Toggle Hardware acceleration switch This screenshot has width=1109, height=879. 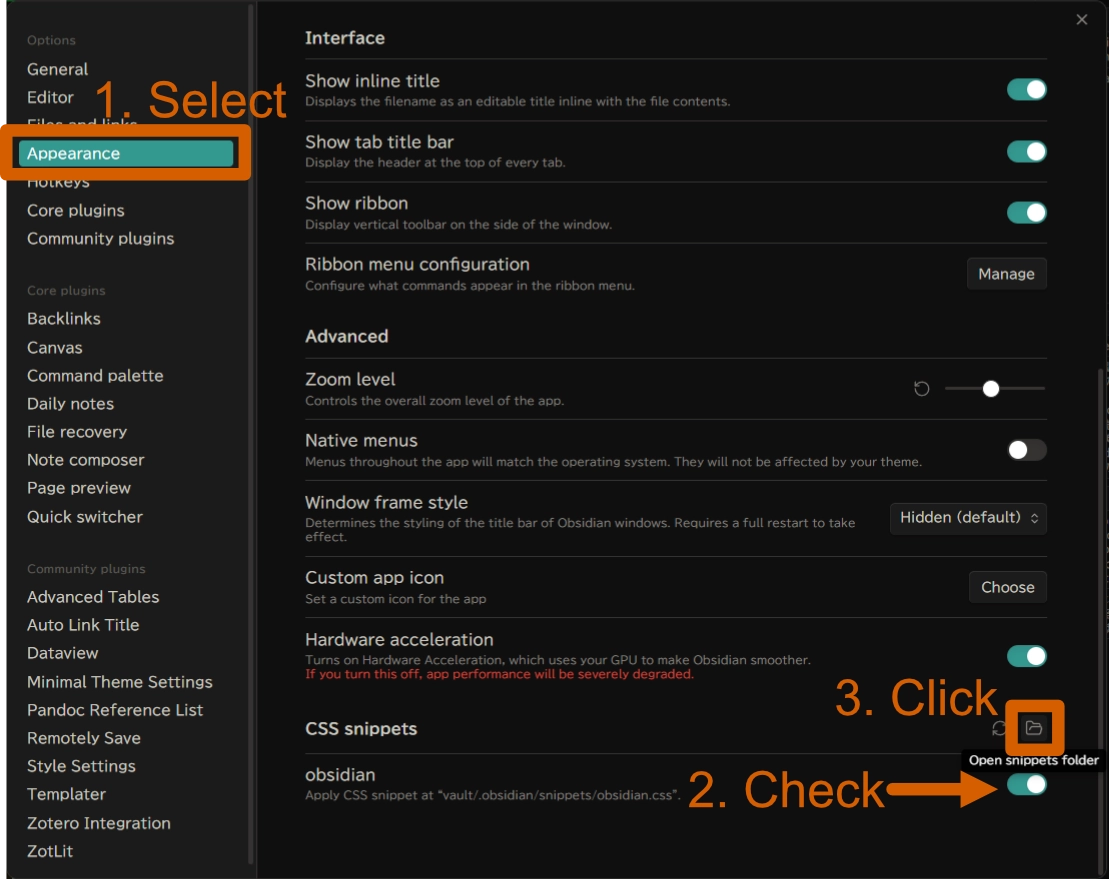pos(1026,656)
